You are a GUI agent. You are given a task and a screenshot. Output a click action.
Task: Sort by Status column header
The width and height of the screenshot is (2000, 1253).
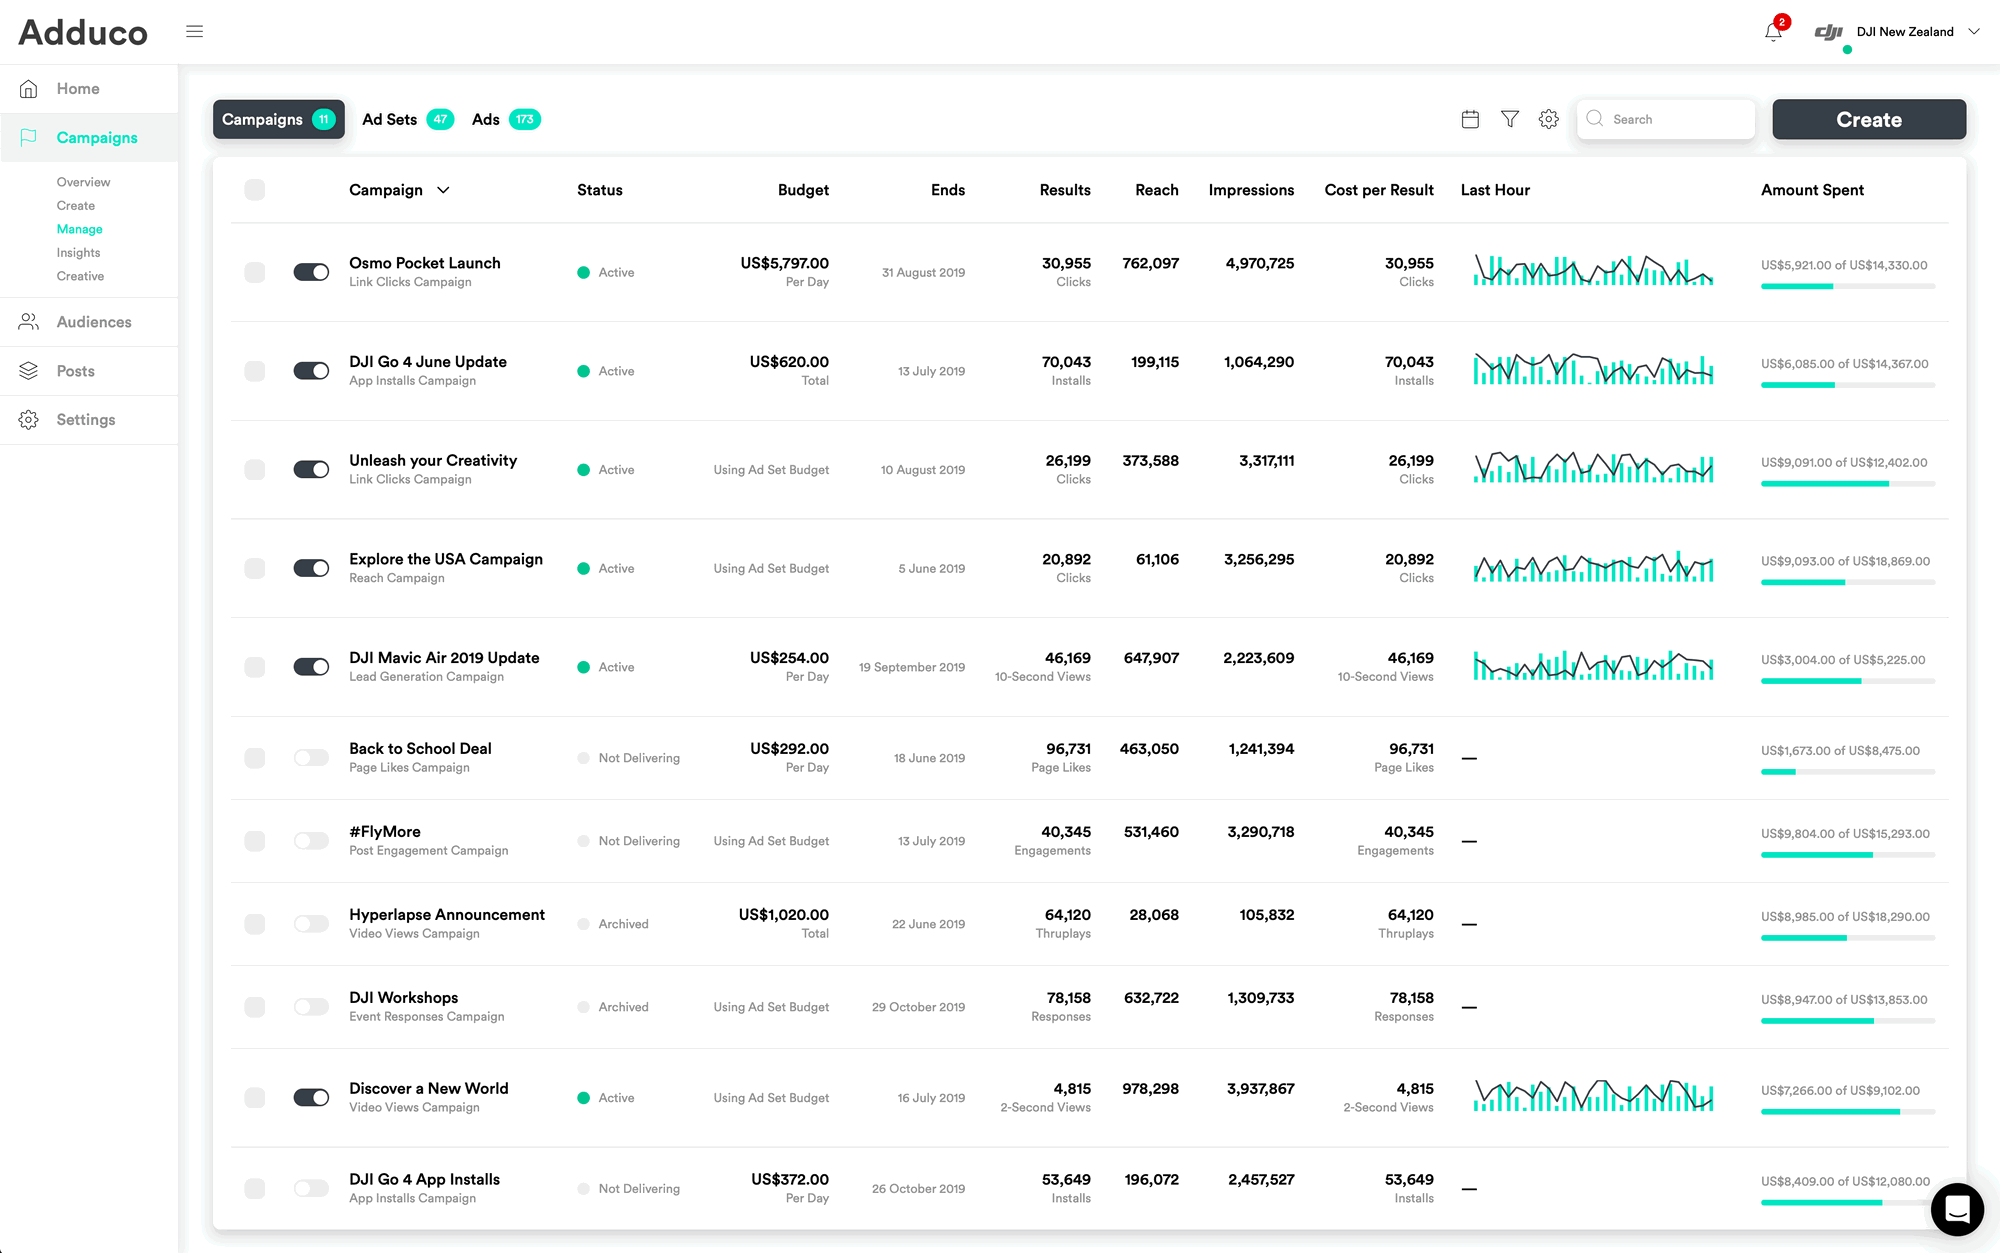(x=600, y=190)
